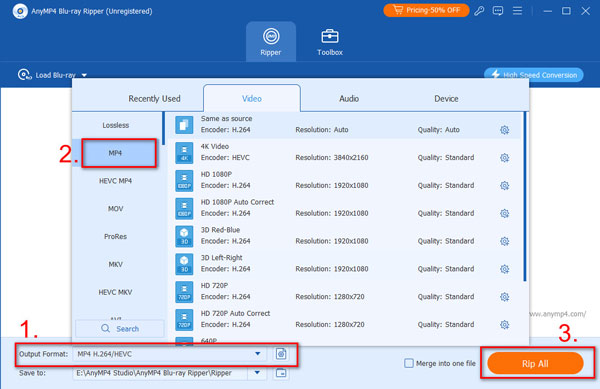Viewport: 600px width, 389px height.
Task: Click the Rip All button
Action: pyautogui.click(x=535, y=363)
